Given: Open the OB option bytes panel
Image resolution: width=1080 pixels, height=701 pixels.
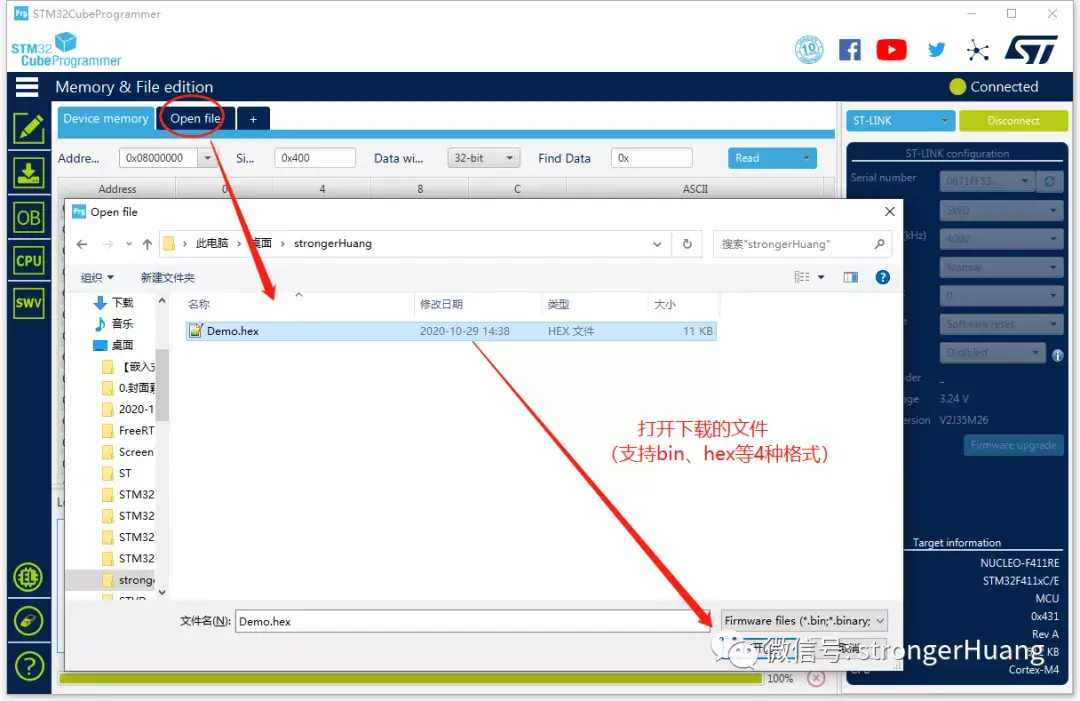Looking at the screenshot, I should coord(28,218).
